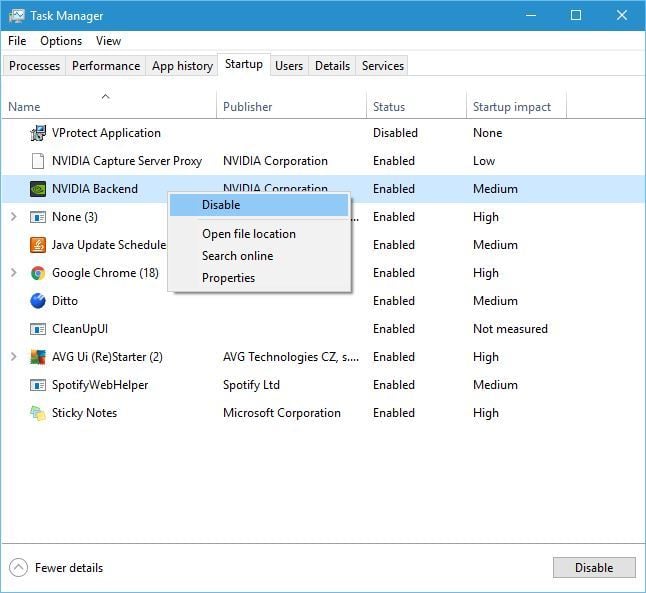Image resolution: width=646 pixels, height=593 pixels.
Task: Click the Disable button at bottom right
Action: pos(594,567)
